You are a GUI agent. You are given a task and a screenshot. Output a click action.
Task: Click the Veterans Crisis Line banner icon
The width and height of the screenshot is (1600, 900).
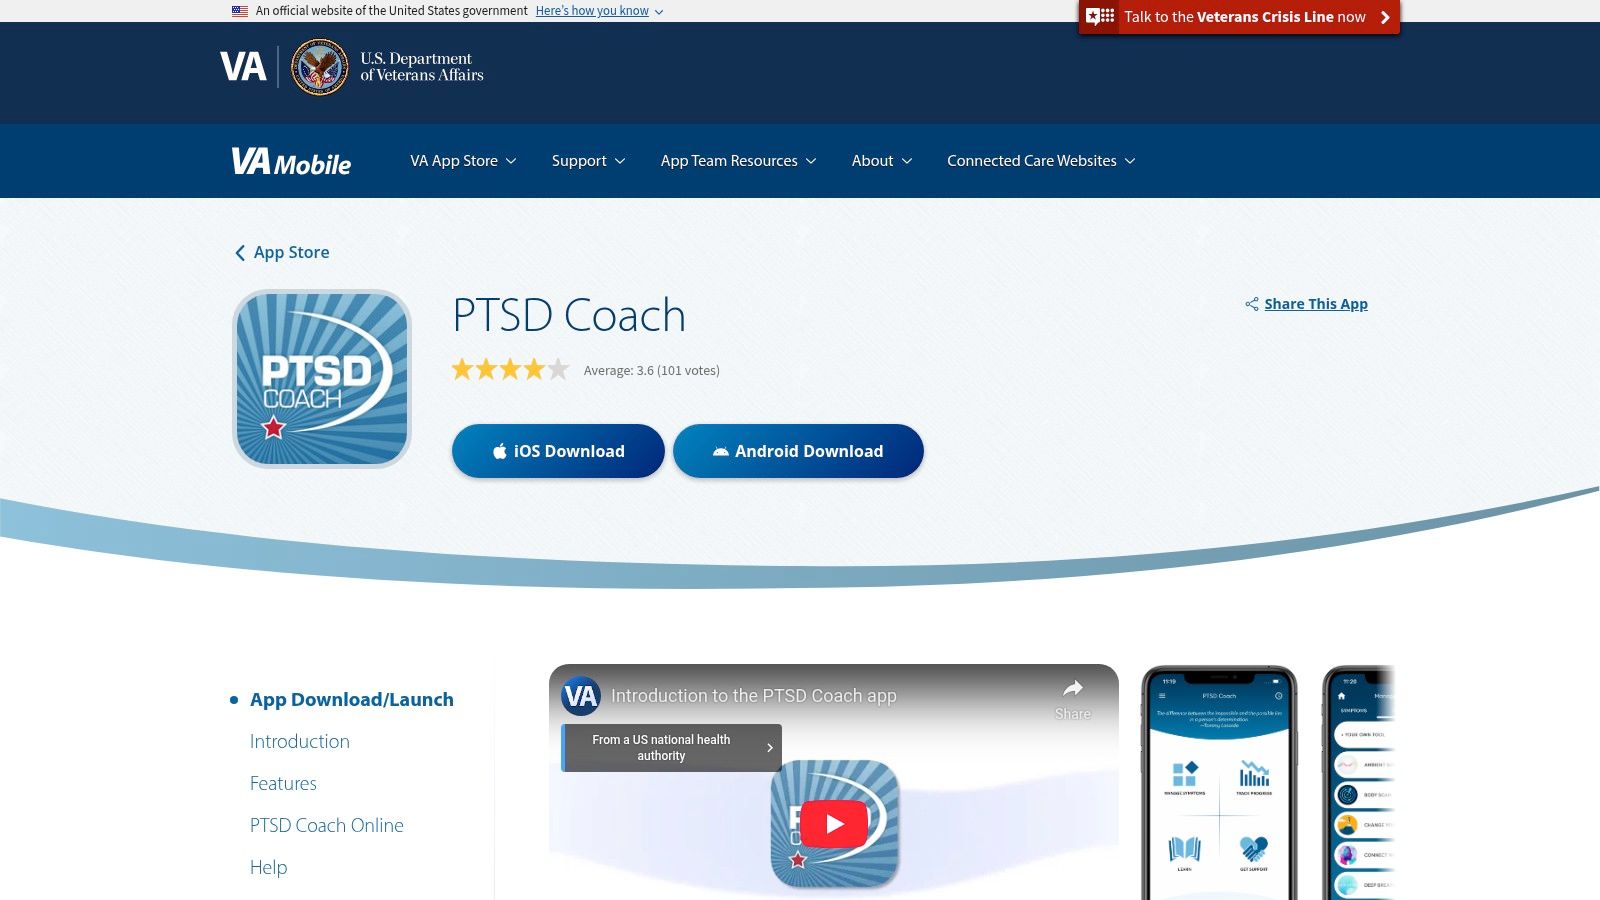1098,16
